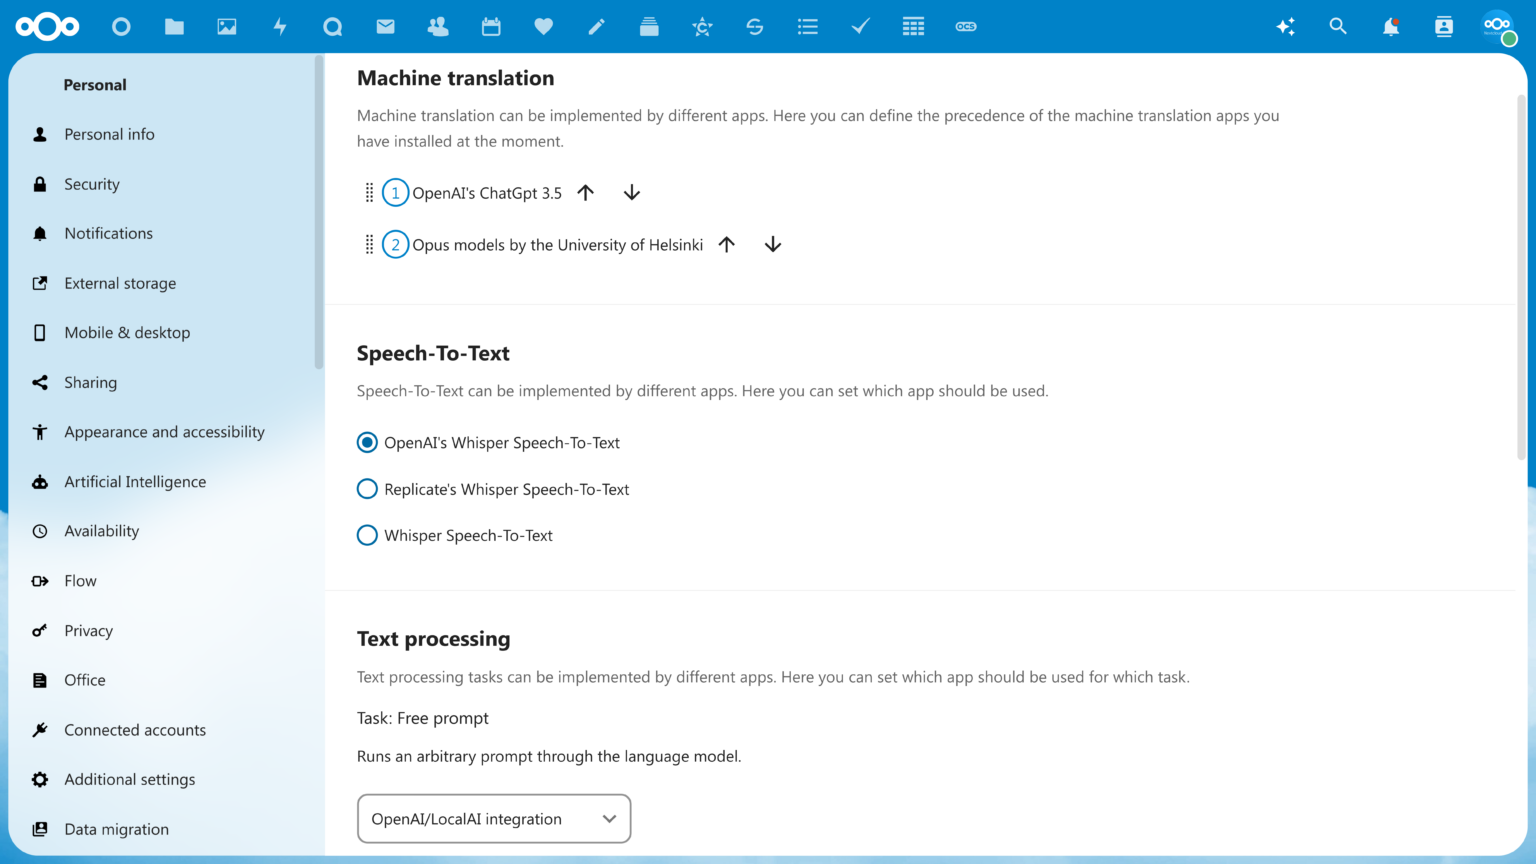Open the Calendar app icon

[491, 26]
